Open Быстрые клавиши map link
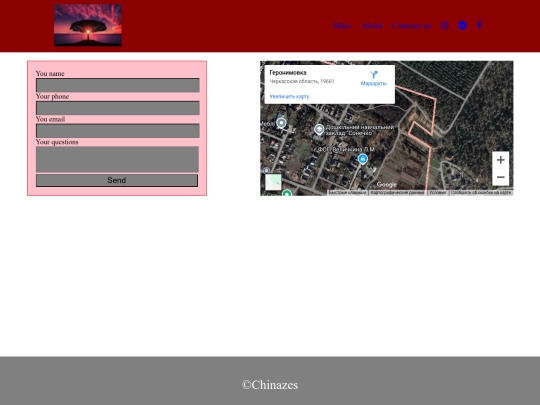Viewport: 540px width, 405px height. [x=347, y=193]
